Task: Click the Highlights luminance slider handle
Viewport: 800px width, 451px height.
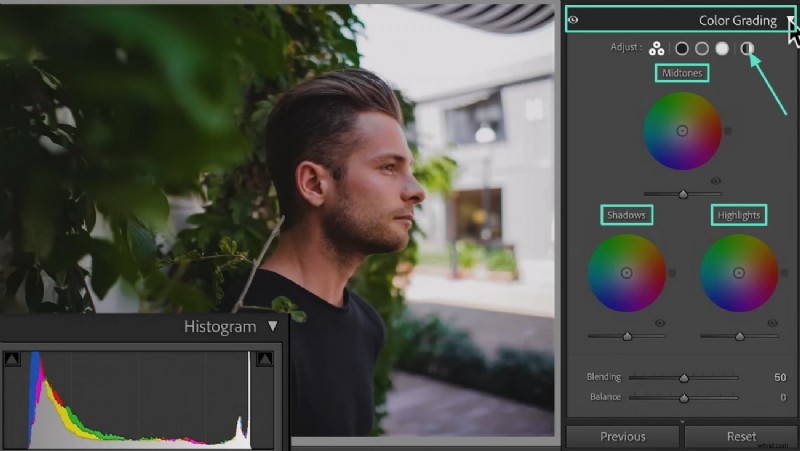Action: click(x=740, y=336)
